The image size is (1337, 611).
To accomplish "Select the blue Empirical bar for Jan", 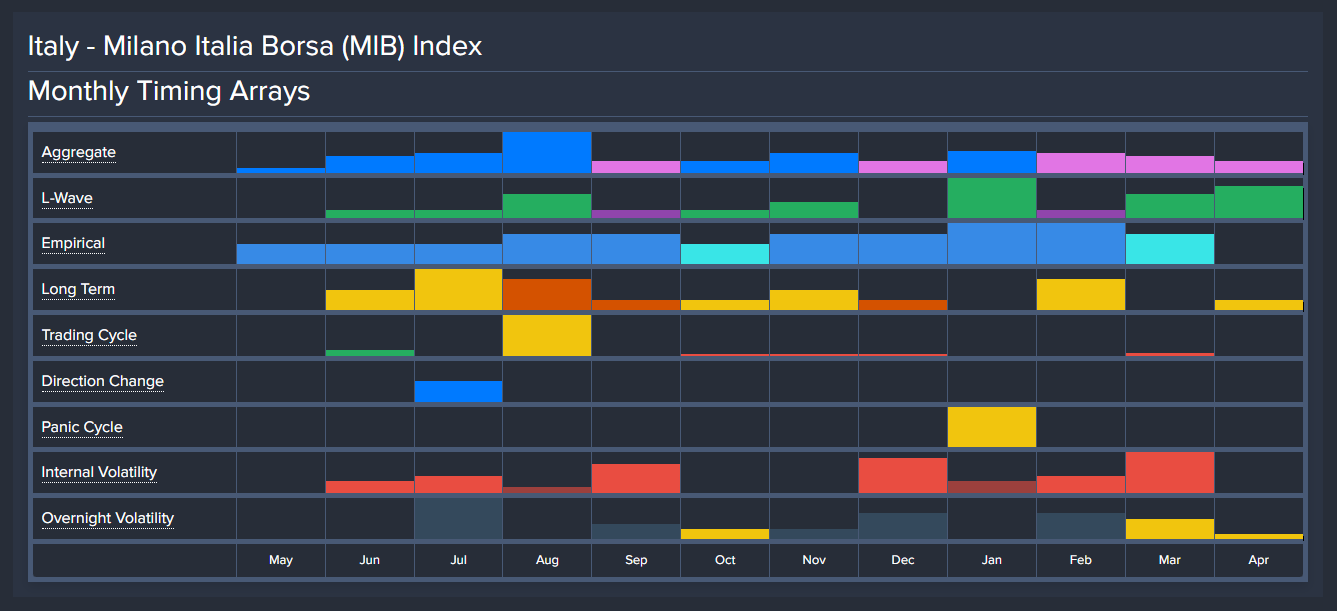I will tap(992, 243).
